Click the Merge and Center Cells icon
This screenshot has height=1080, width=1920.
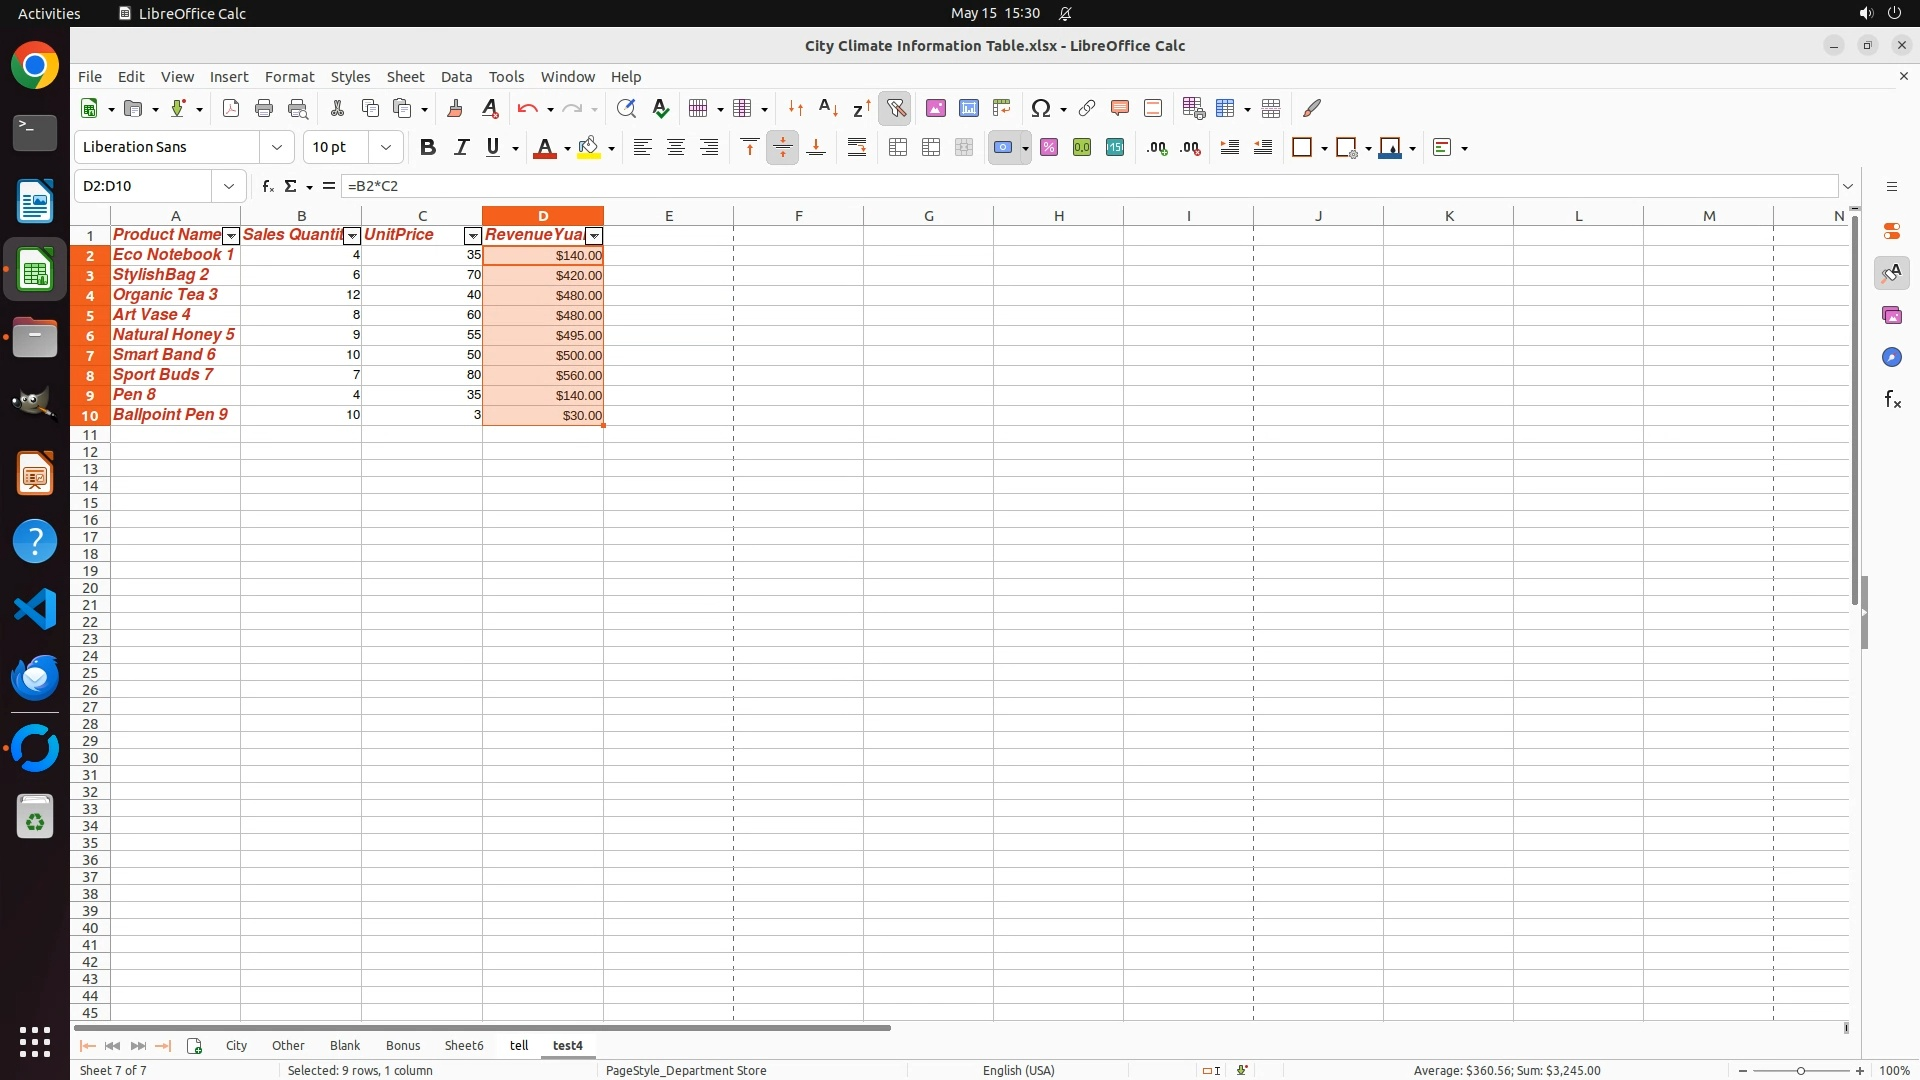[x=898, y=148]
